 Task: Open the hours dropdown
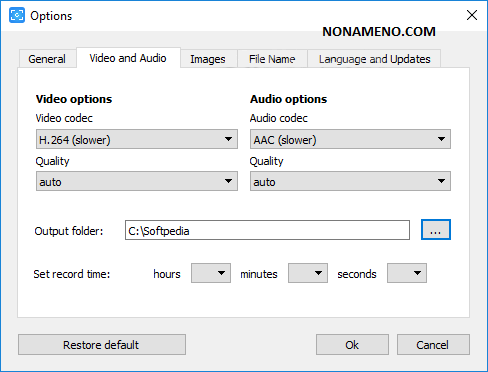pos(211,273)
